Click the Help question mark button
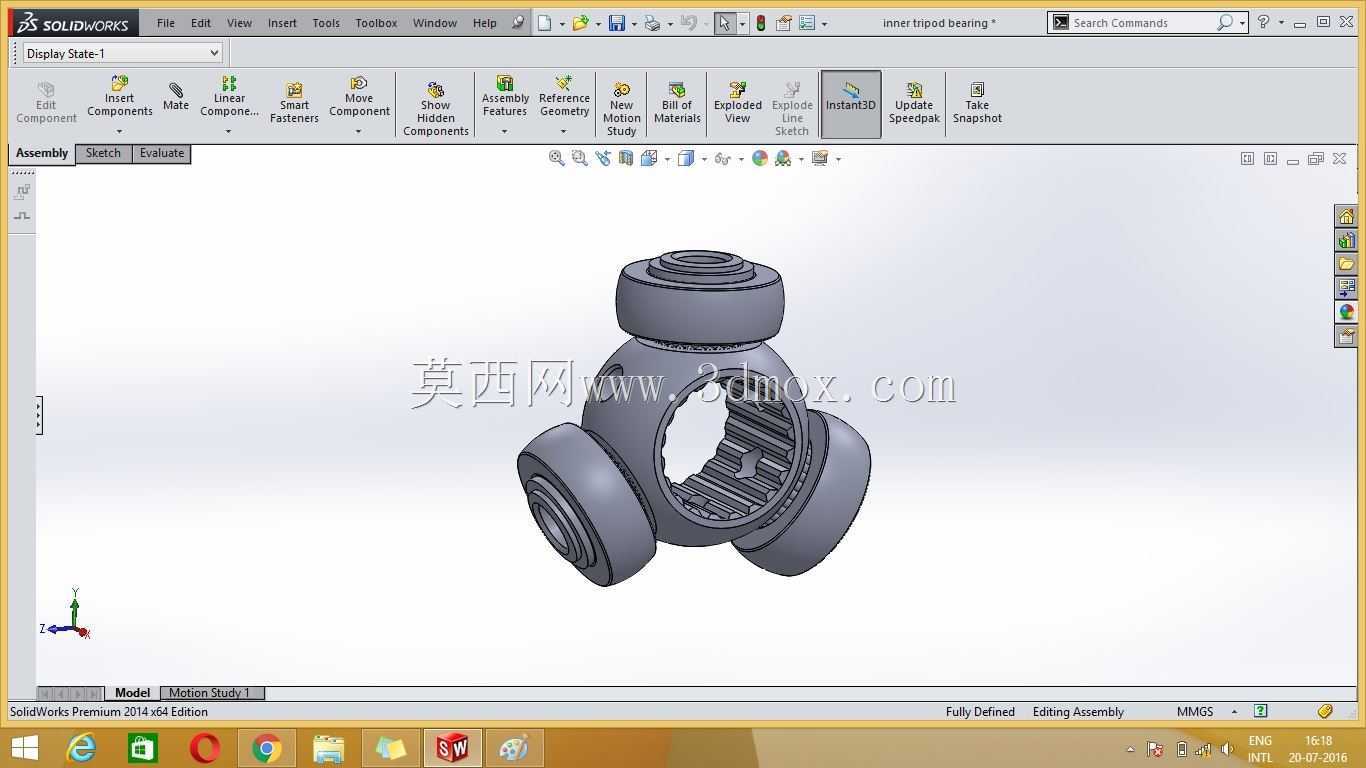This screenshot has height=768, width=1366. (1264, 22)
